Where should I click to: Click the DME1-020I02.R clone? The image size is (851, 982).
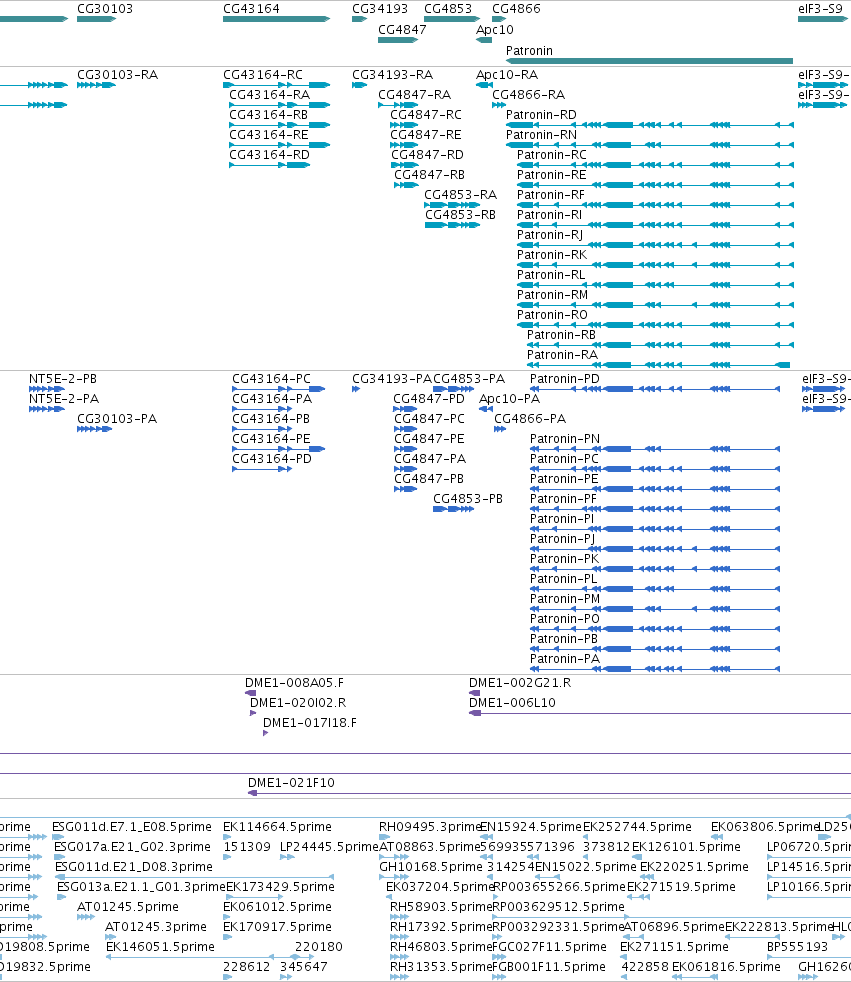point(253,713)
